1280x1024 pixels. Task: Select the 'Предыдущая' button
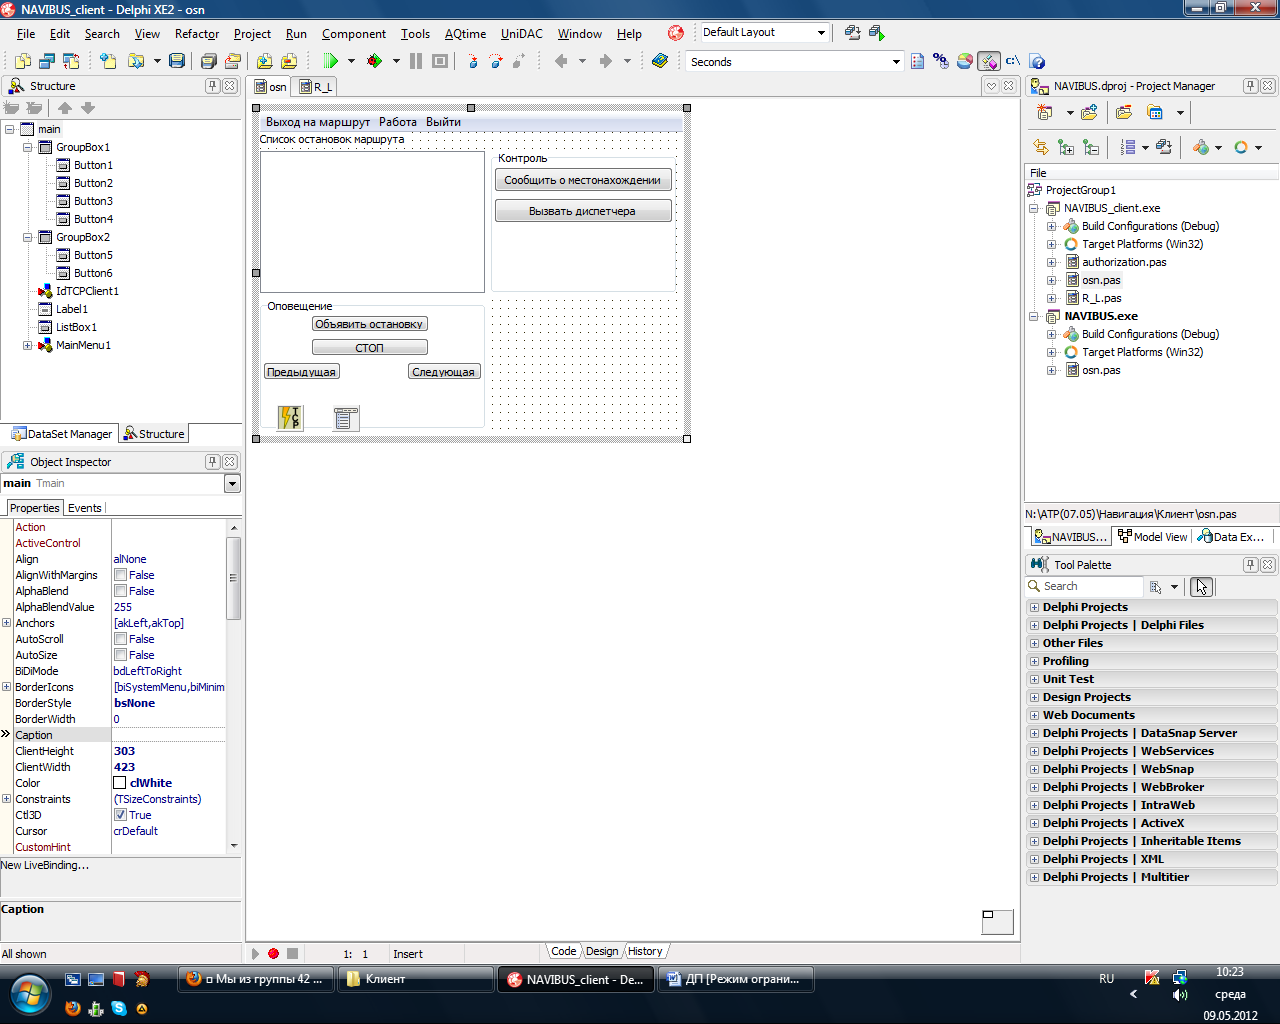point(302,372)
